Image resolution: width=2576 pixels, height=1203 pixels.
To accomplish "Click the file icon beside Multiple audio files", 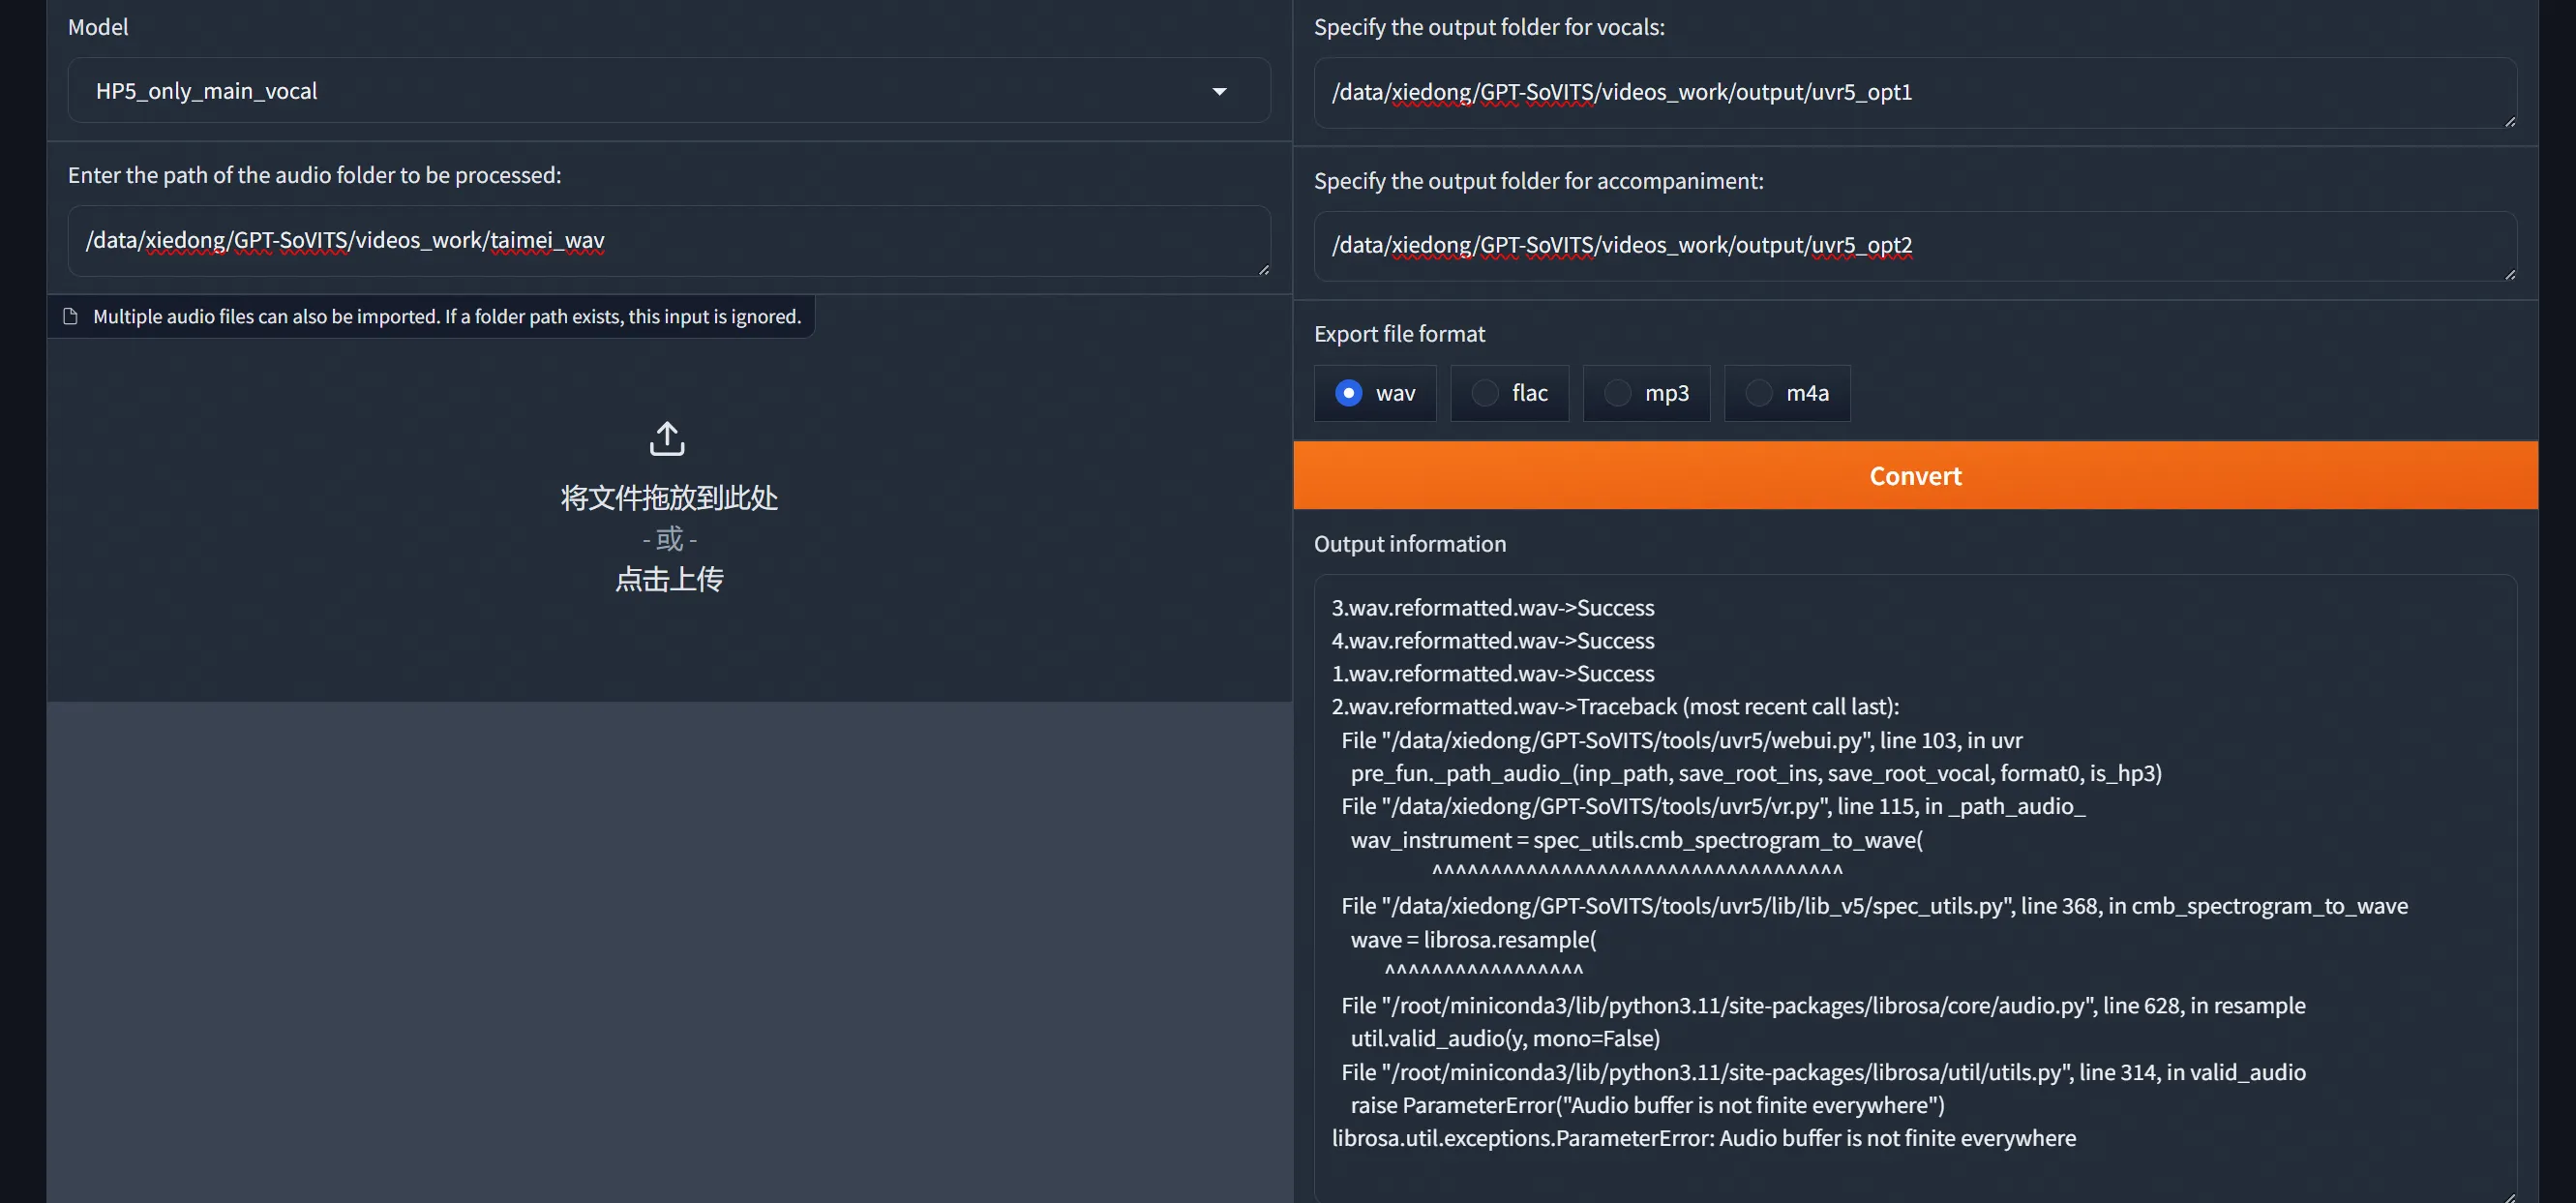I will pyautogui.click(x=70, y=316).
